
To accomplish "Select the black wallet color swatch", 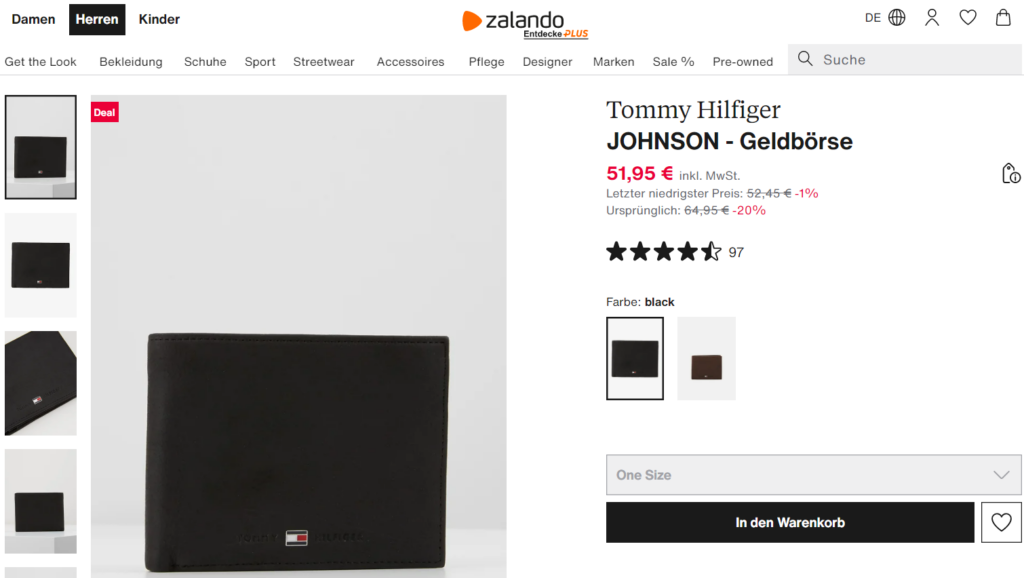I will [x=635, y=359].
